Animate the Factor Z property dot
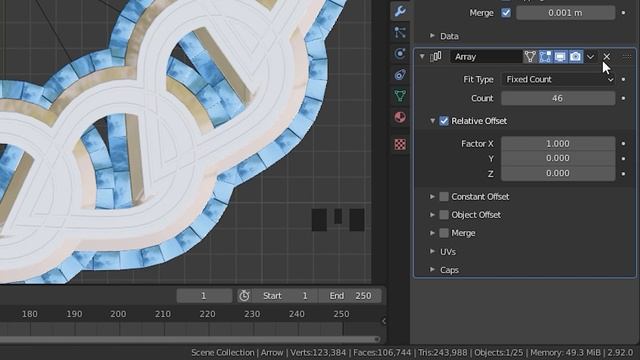640x360 pixels. tap(623, 173)
